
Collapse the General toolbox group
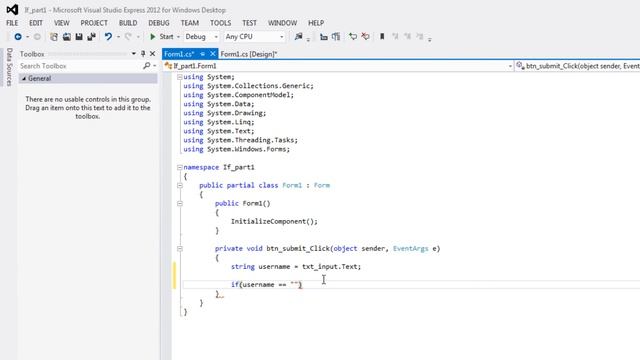24,78
